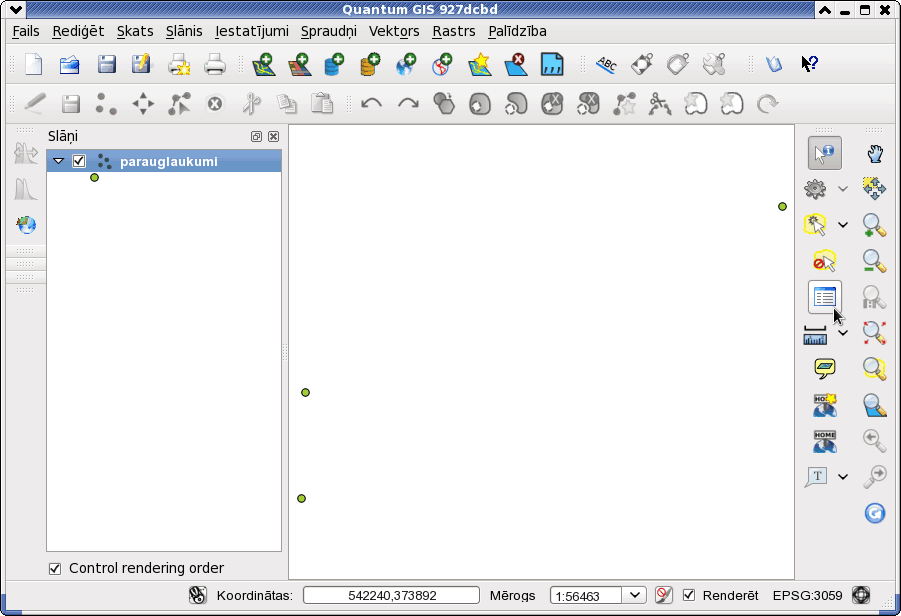Viewport: 901px width, 616px height.
Task: Click the Zoom to Layer magnifier icon
Action: 875,405
